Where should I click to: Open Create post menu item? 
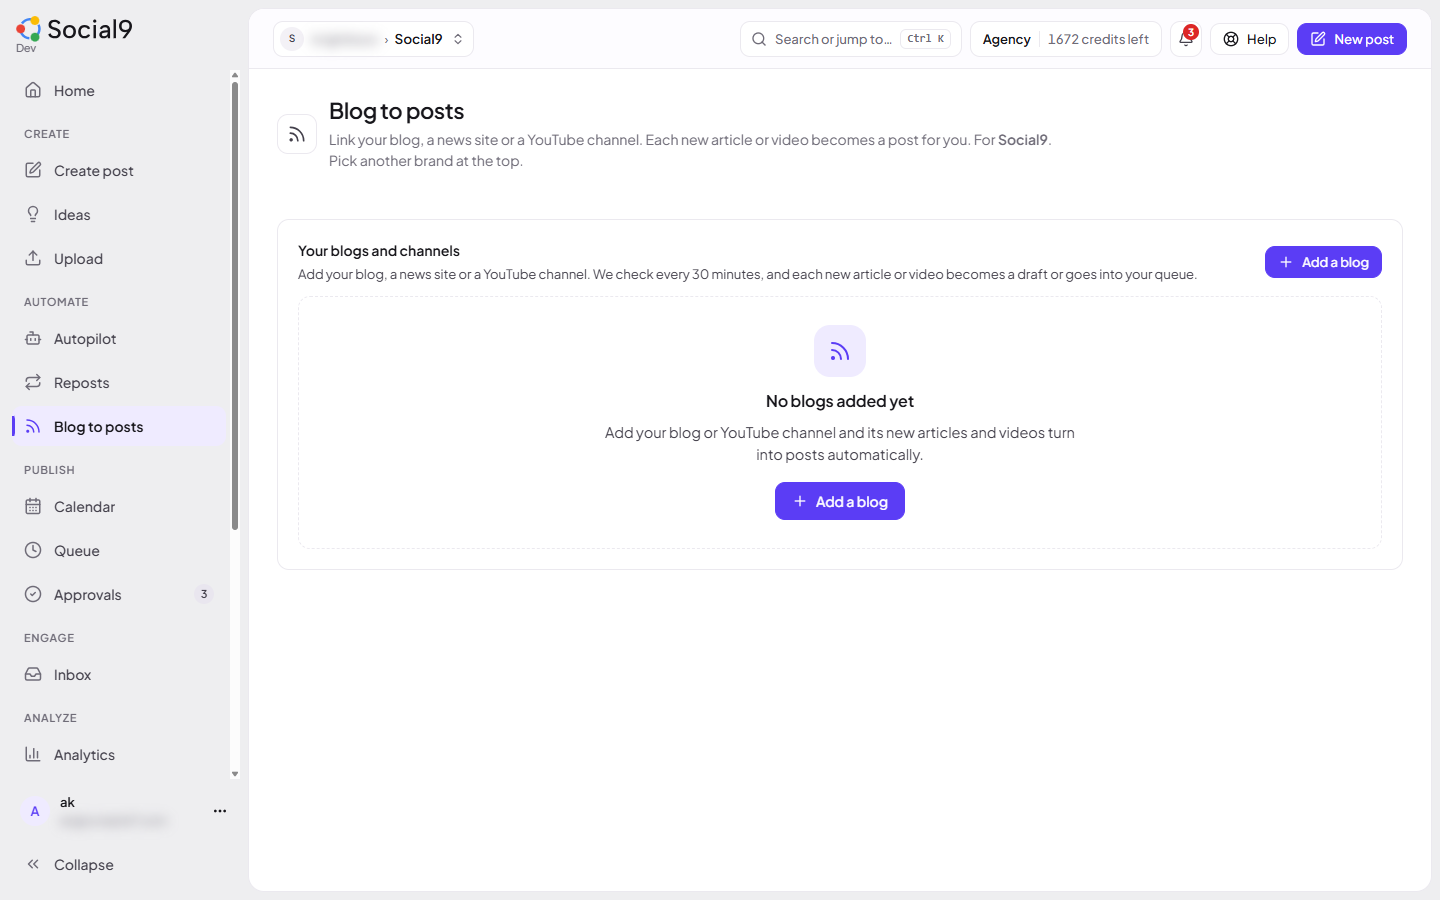click(120, 170)
